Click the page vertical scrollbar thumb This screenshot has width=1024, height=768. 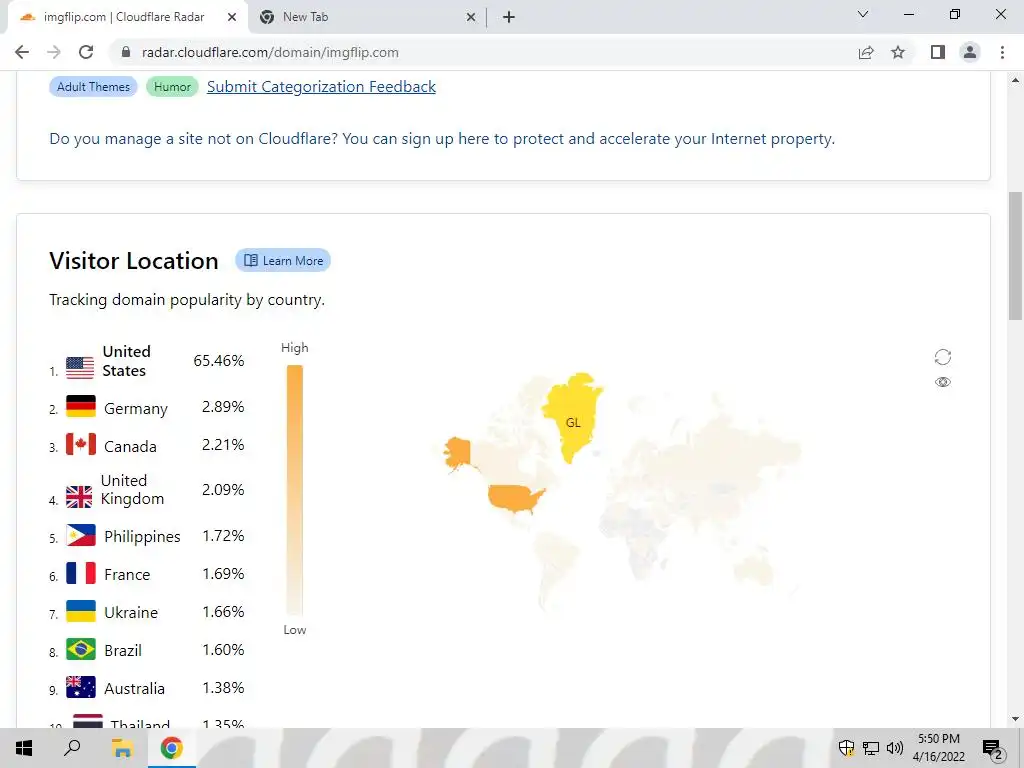(1015, 256)
